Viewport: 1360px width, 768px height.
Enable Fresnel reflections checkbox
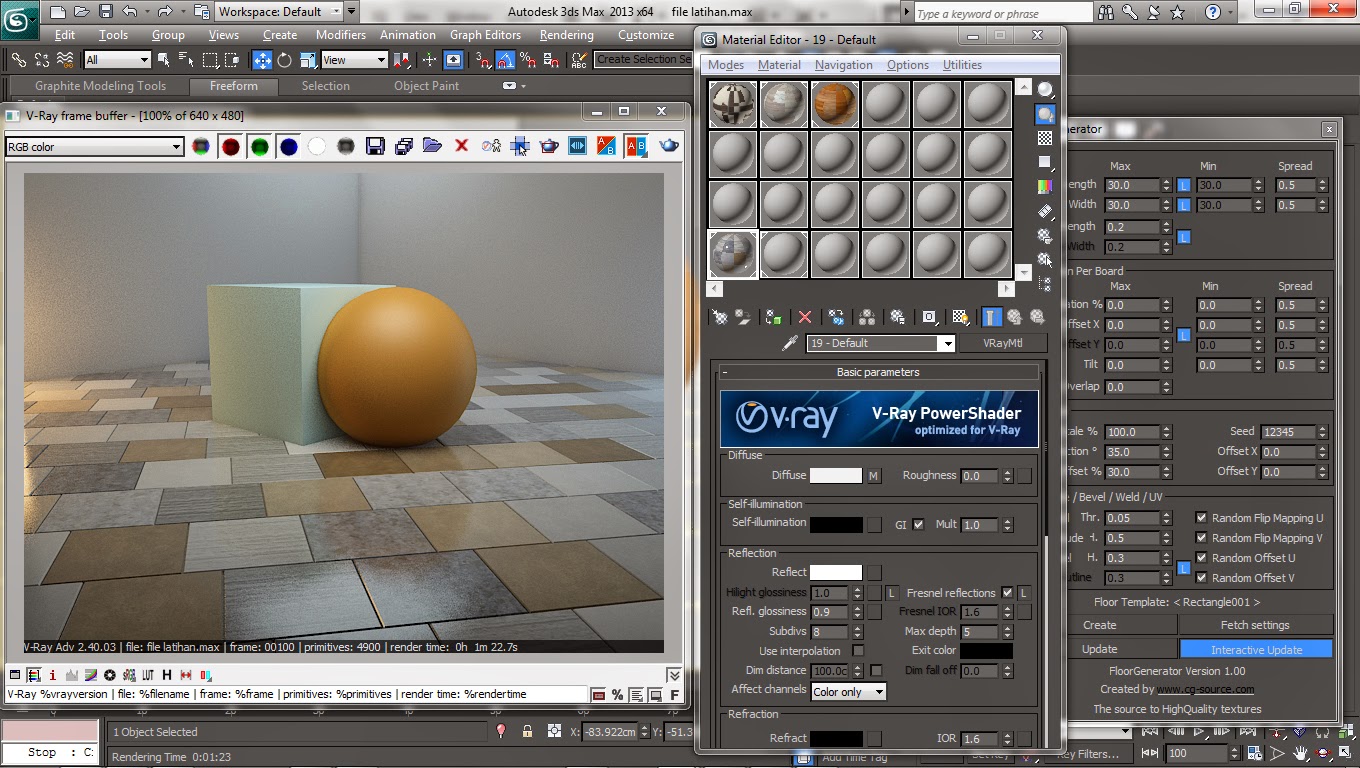(x=1008, y=592)
